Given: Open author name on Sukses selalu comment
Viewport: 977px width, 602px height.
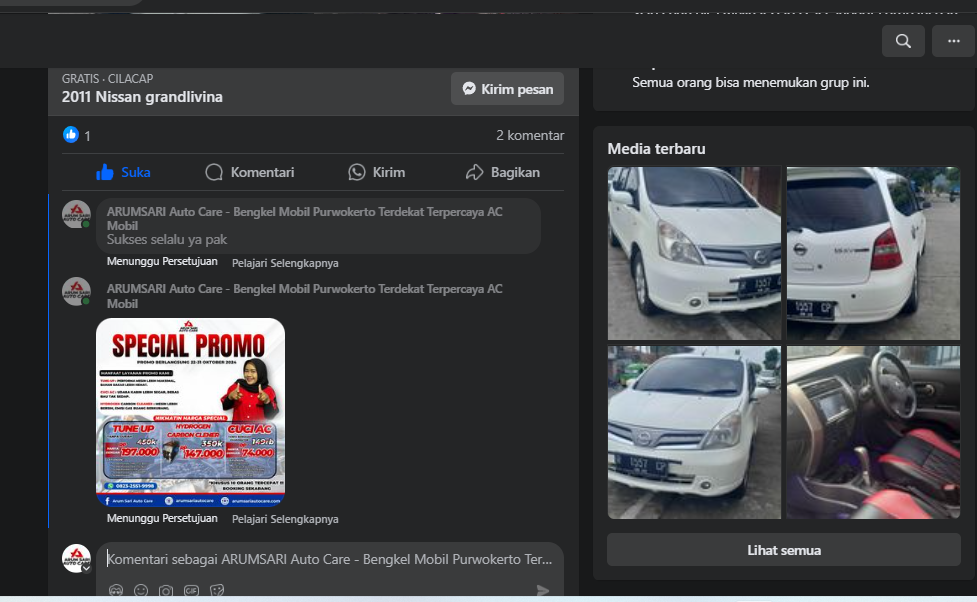Looking at the screenshot, I should [x=304, y=219].
